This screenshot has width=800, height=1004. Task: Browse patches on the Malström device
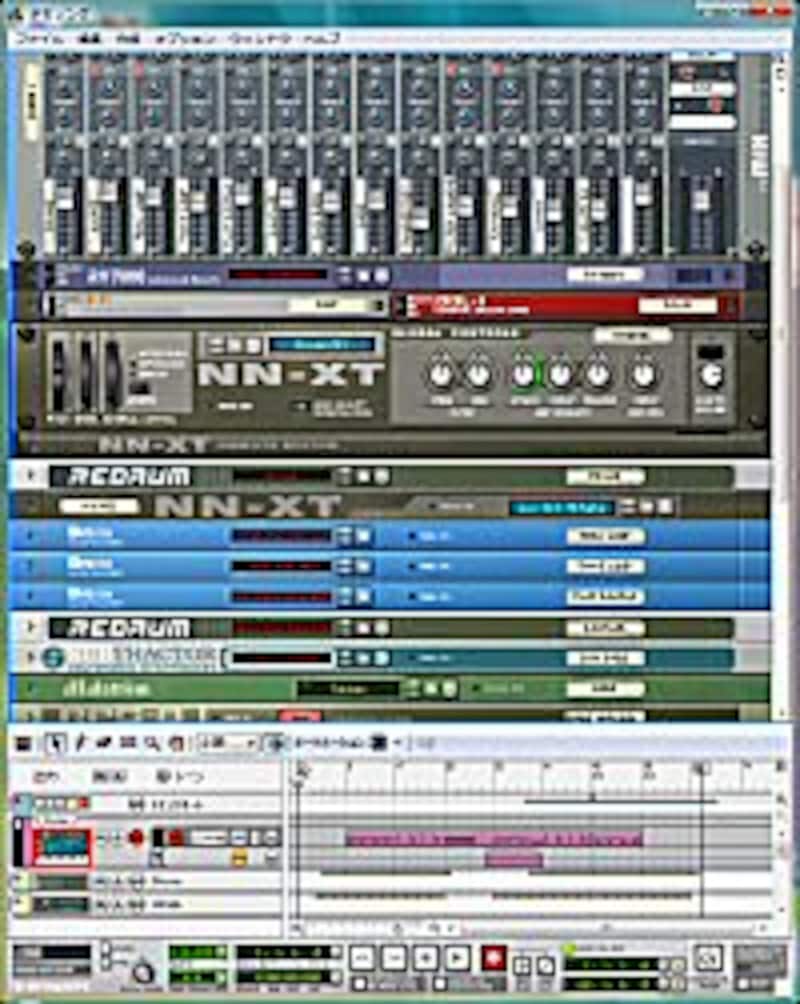[431, 689]
